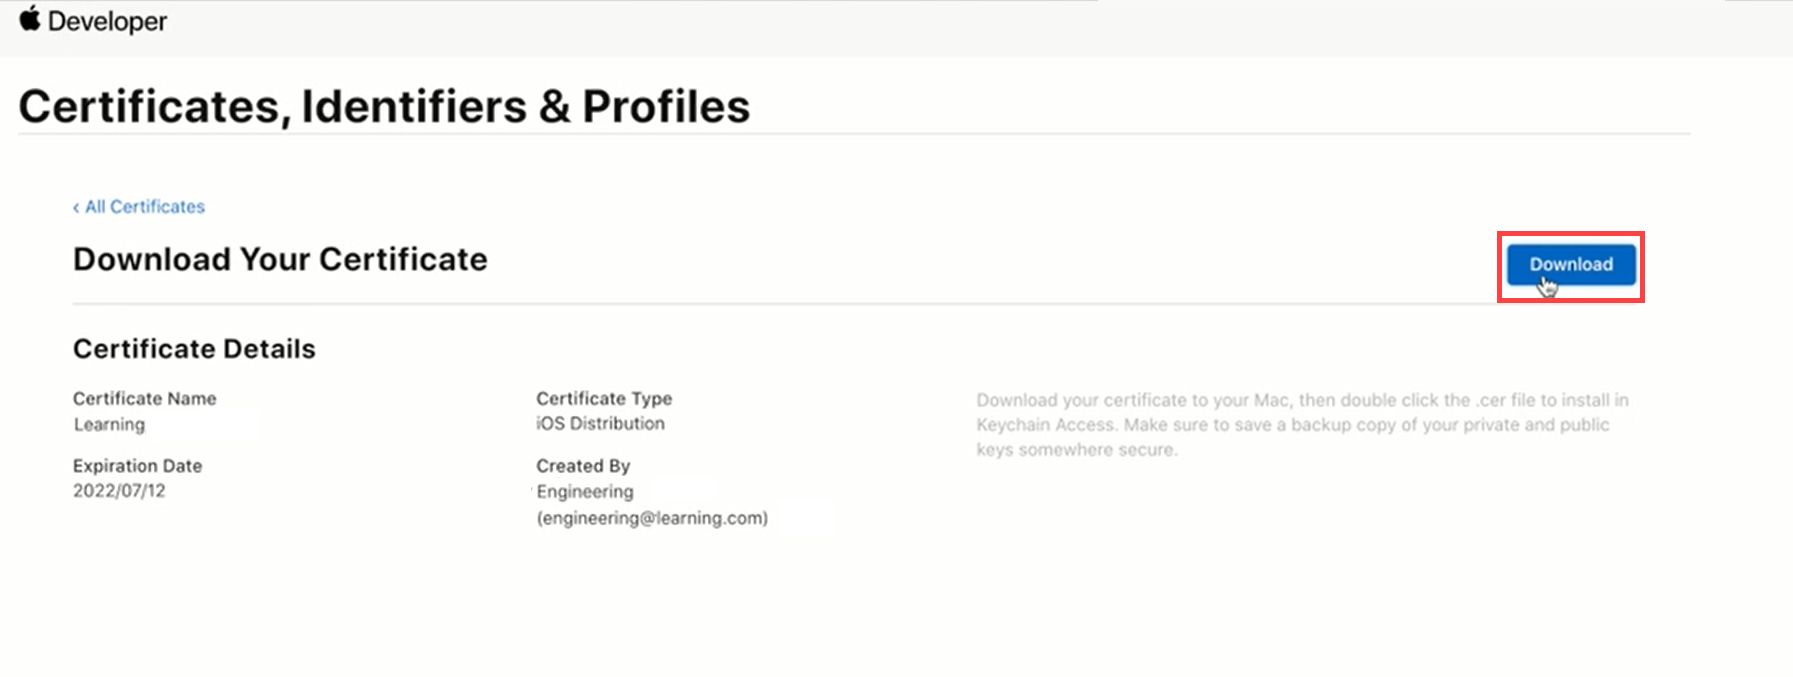Click the iOS Distribution type value
This screenshot has height=677, width=1793.
click(600, 424)
